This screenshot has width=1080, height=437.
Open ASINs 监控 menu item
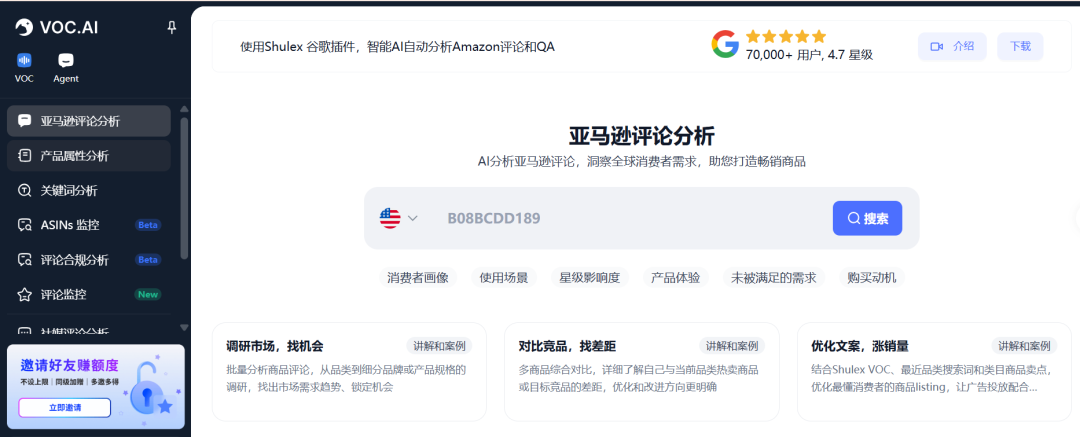(x=89, y=225)
